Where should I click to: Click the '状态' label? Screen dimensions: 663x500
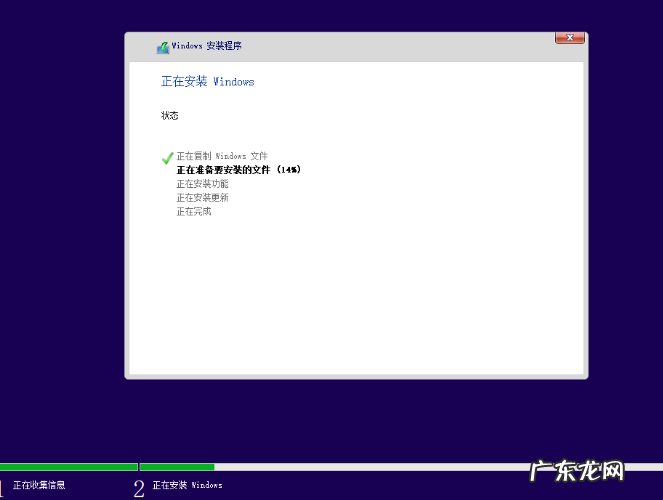[x=170, y=115]
